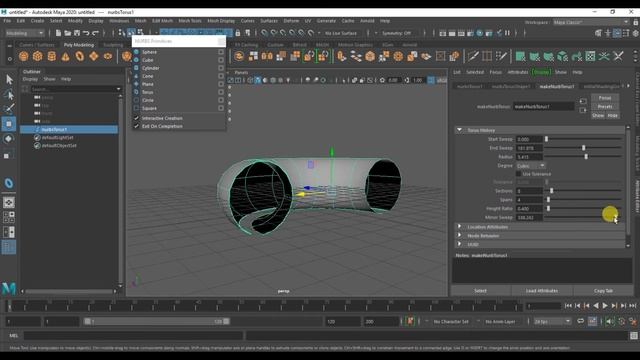Select the polygon cylinder shelf icon
The image size is (640, 360).
click(x=51, y=56)
